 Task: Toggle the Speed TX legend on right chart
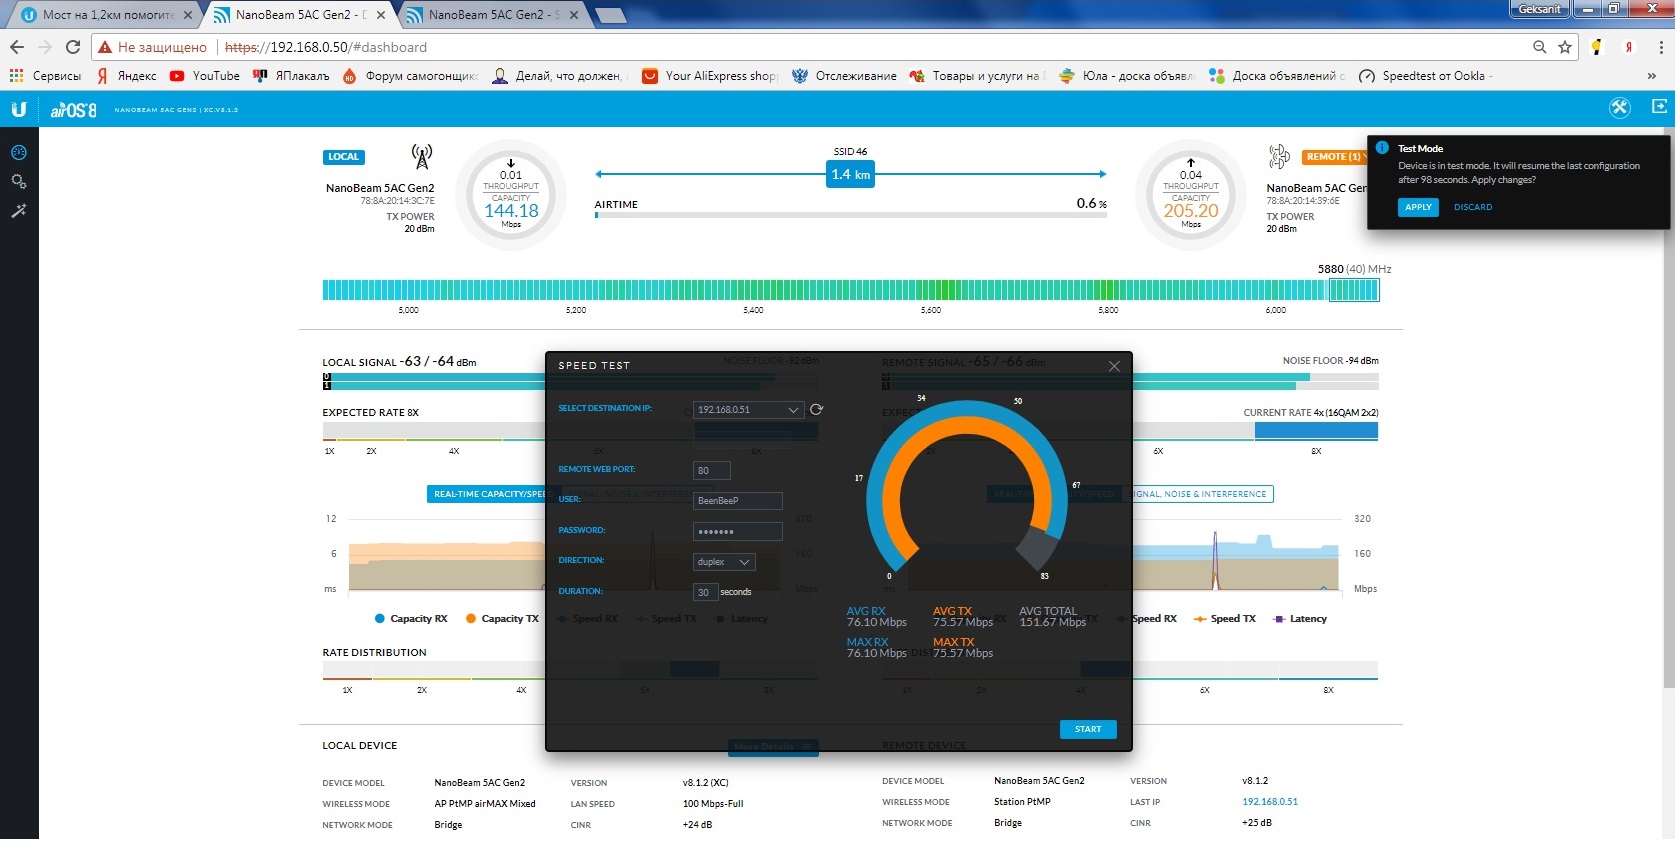pos(1225,619)
